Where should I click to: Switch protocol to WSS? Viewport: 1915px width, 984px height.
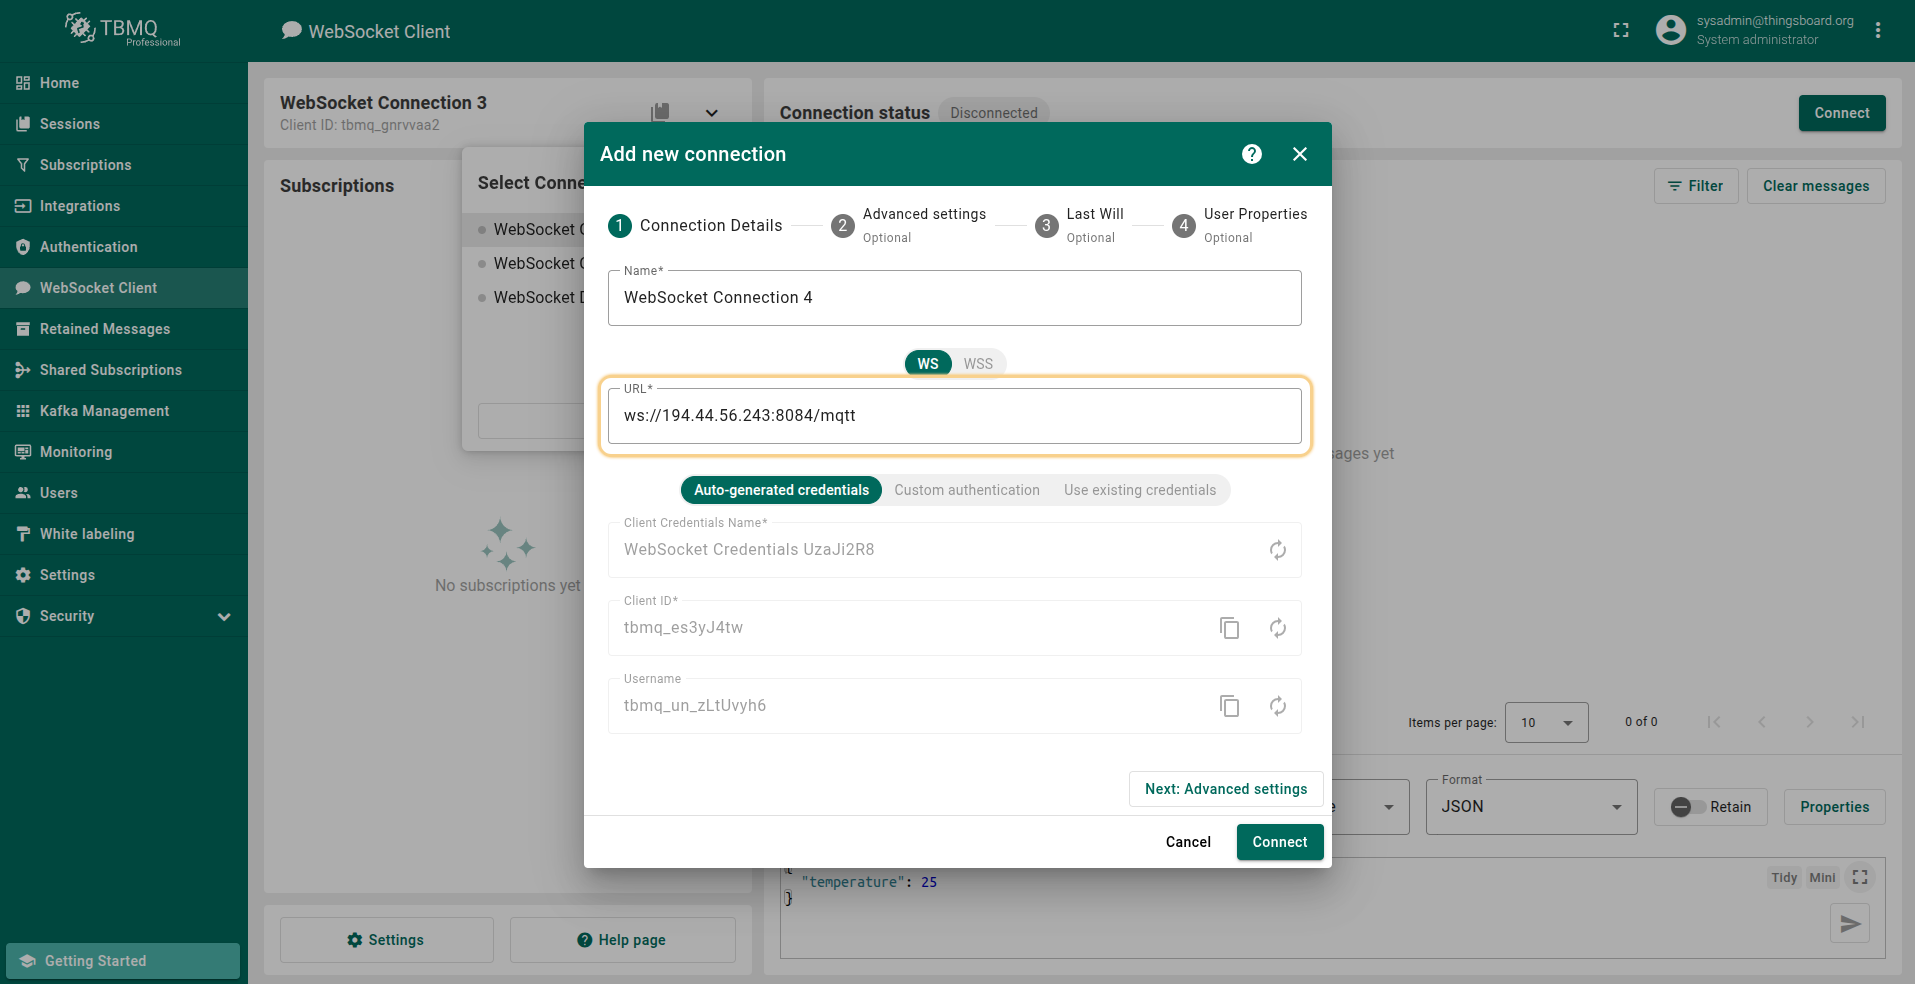977,364
